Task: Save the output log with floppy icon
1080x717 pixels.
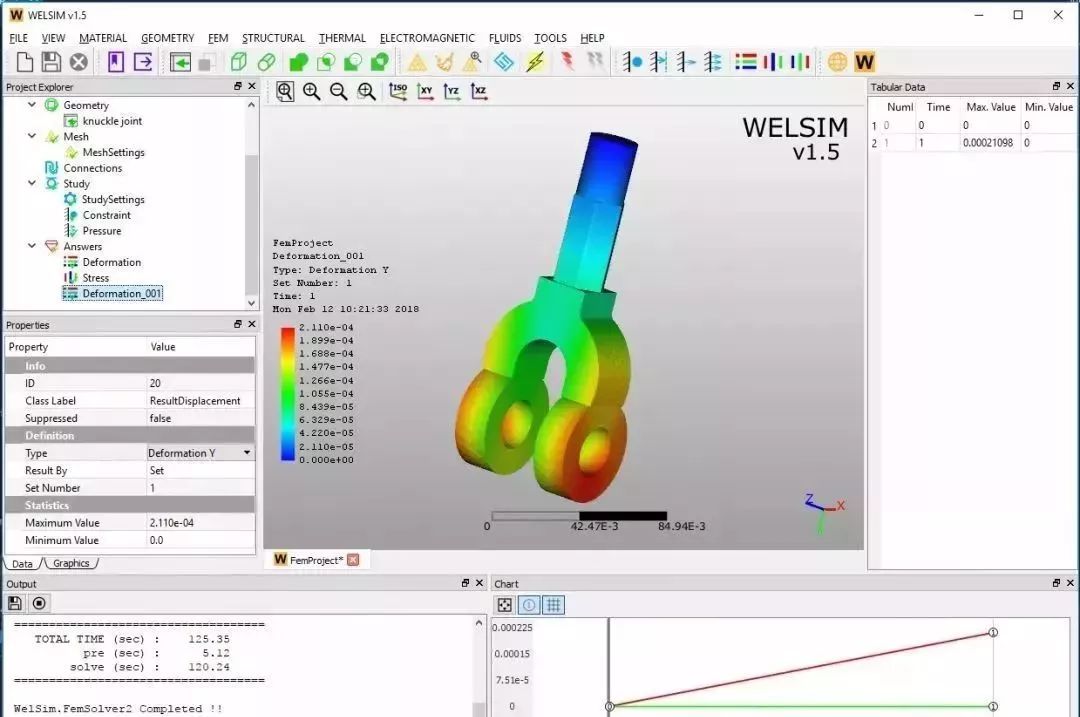Action: [14, 603]
